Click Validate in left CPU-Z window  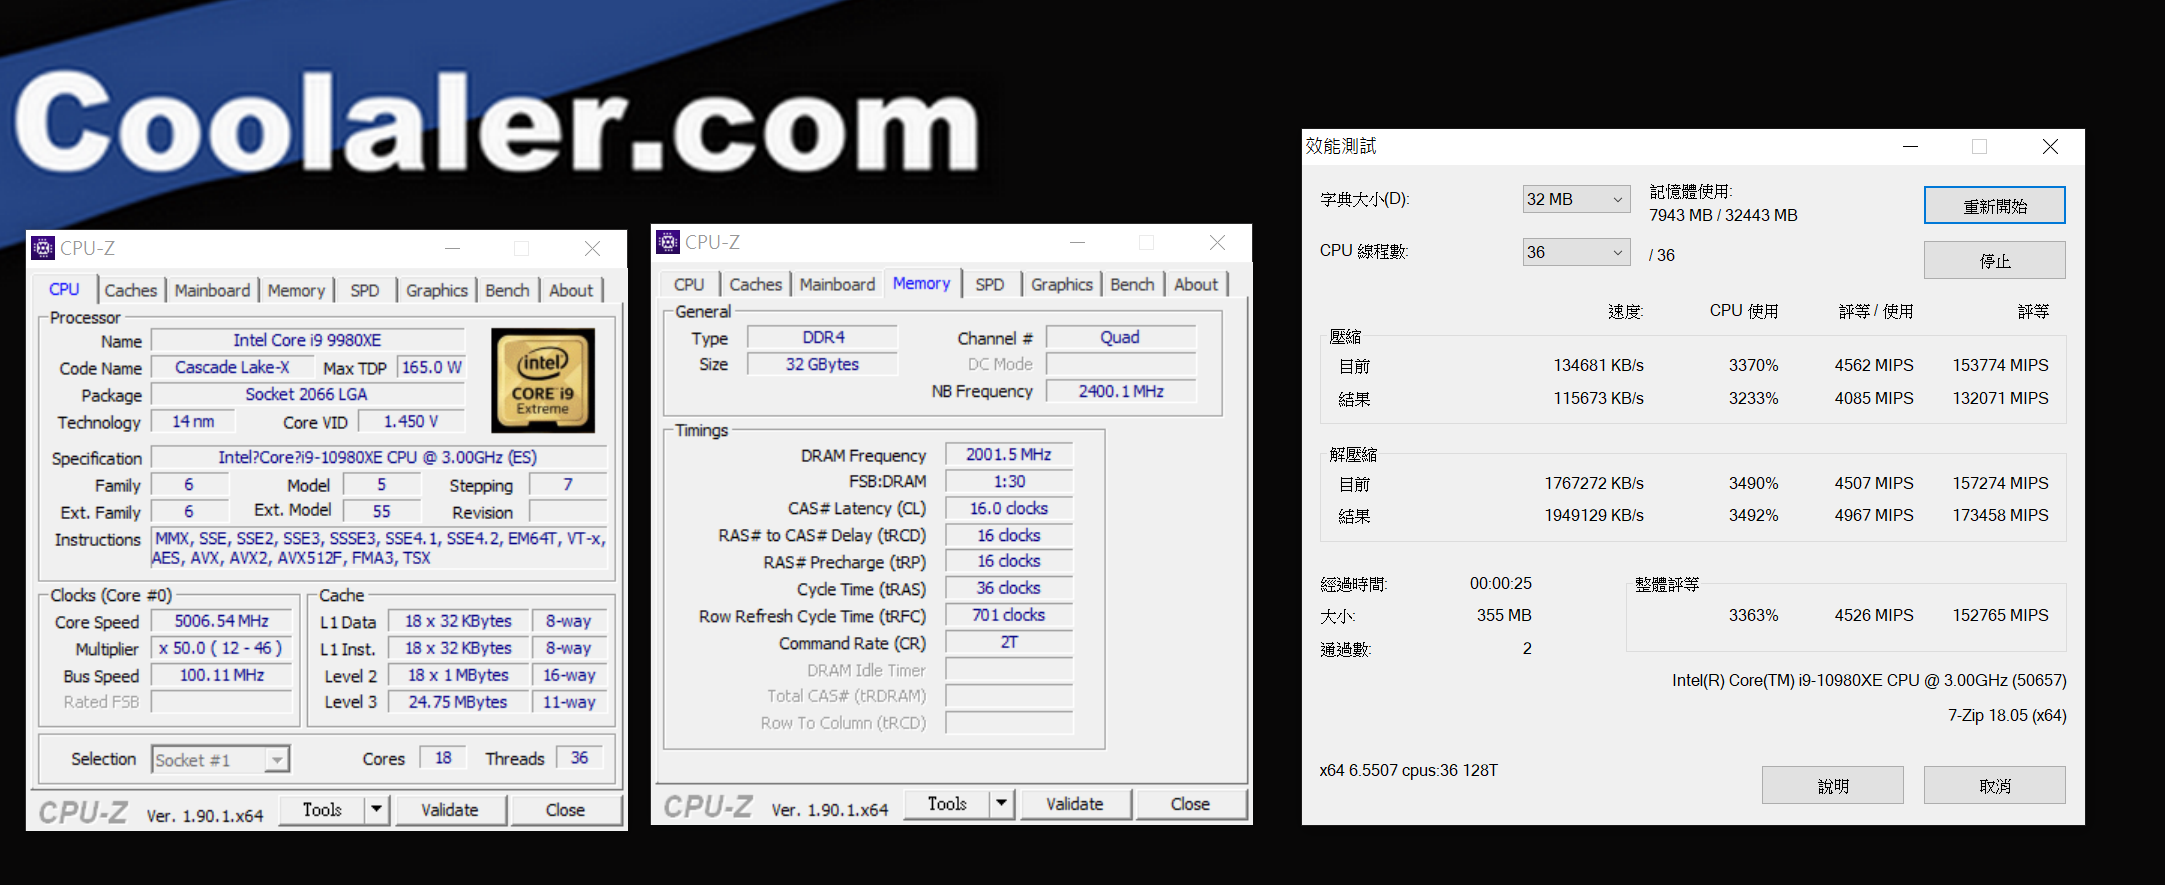pyautogui.click(x=450, y=810)
